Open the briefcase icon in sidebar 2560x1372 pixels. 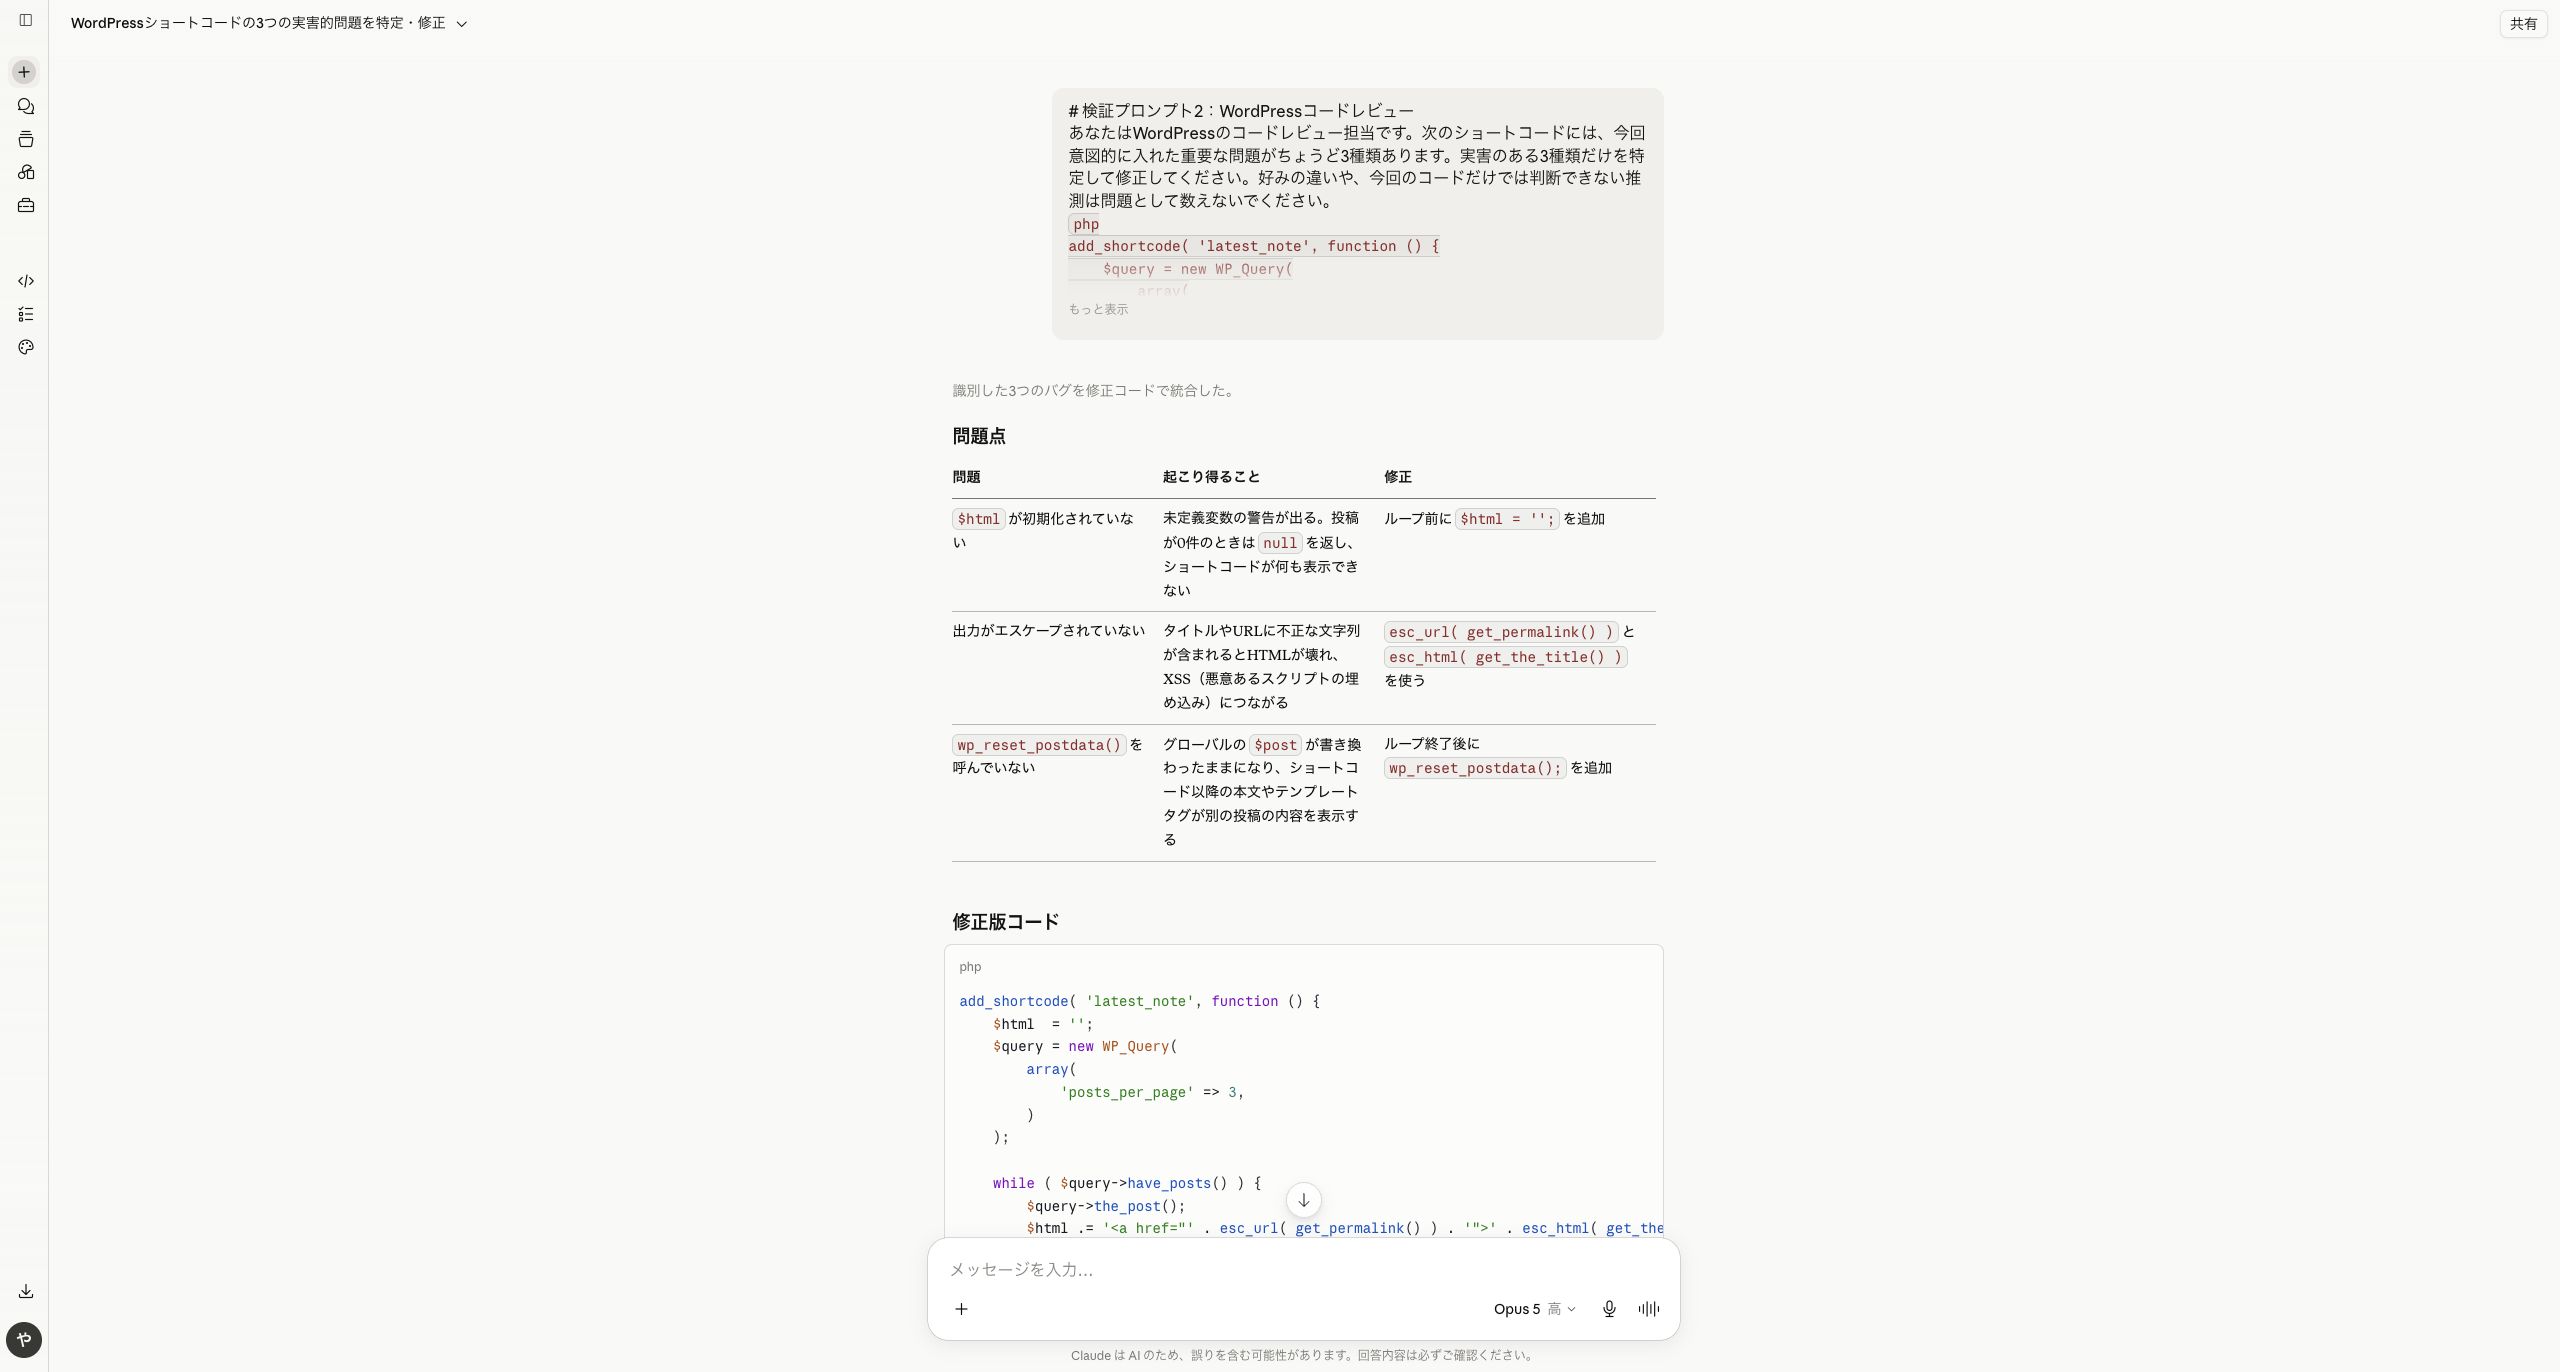click(26, 205)
